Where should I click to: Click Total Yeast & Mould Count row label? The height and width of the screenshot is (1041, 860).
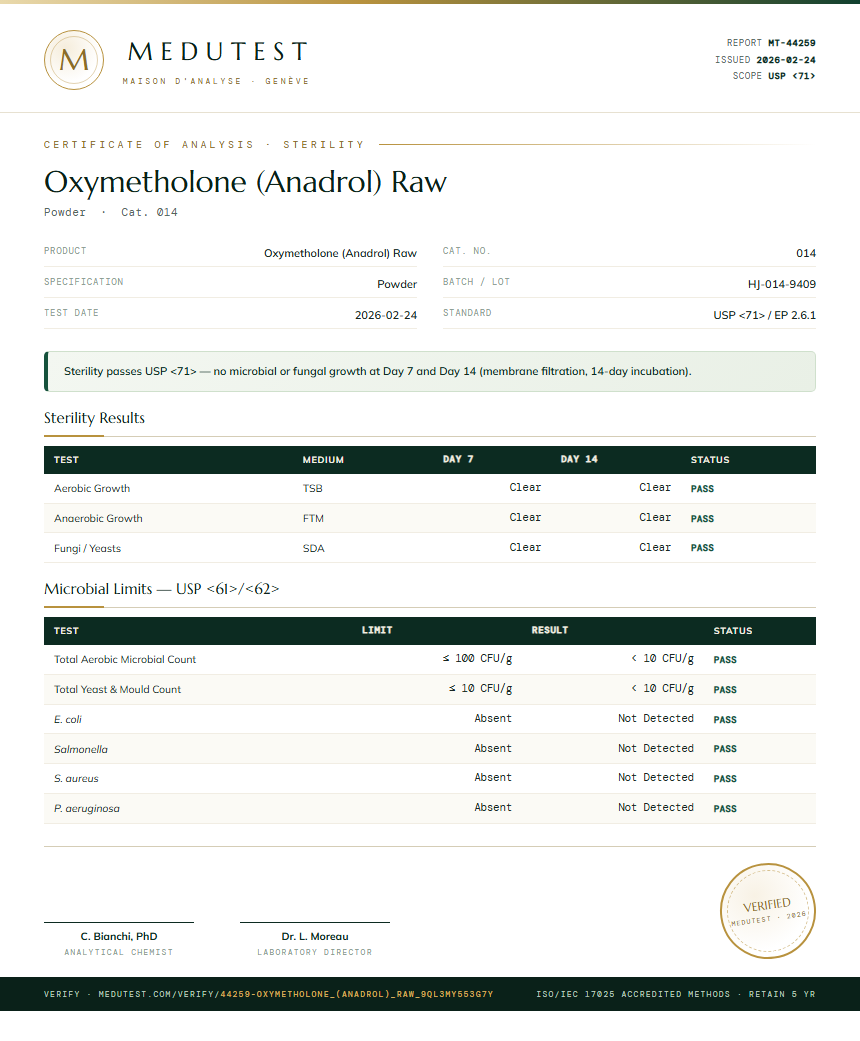click(x=117, y=690)
